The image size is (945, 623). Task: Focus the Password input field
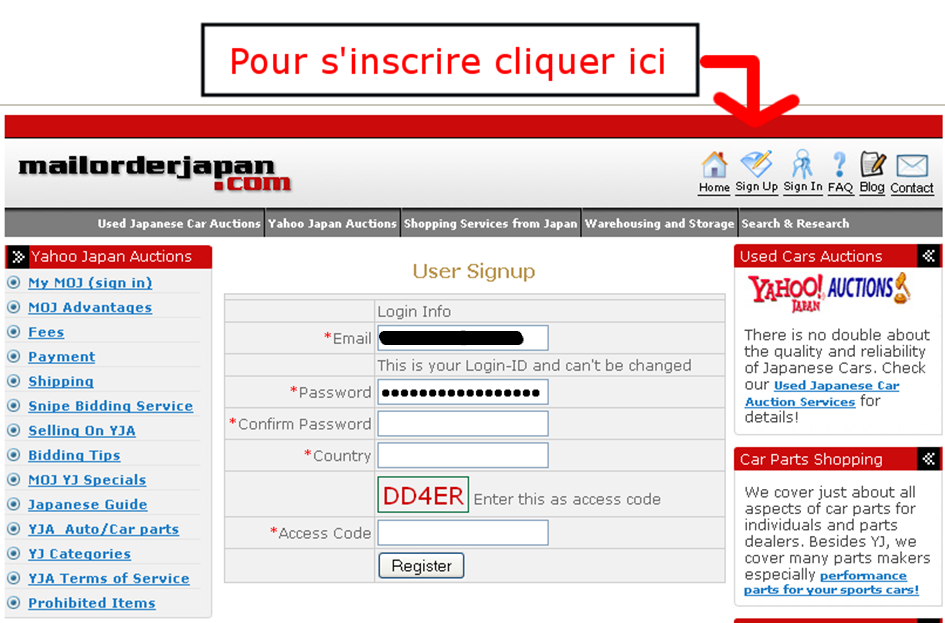[x=463, y=393]
